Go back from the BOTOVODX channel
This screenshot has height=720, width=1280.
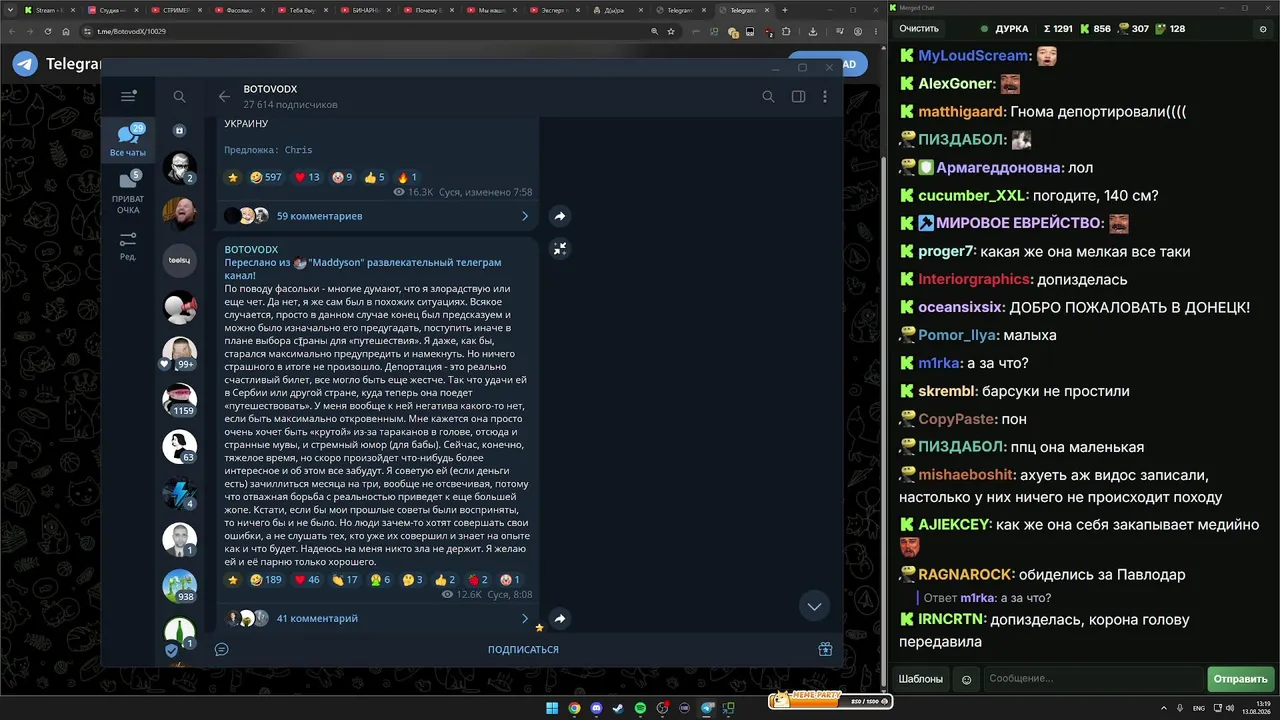coord(224,97)
